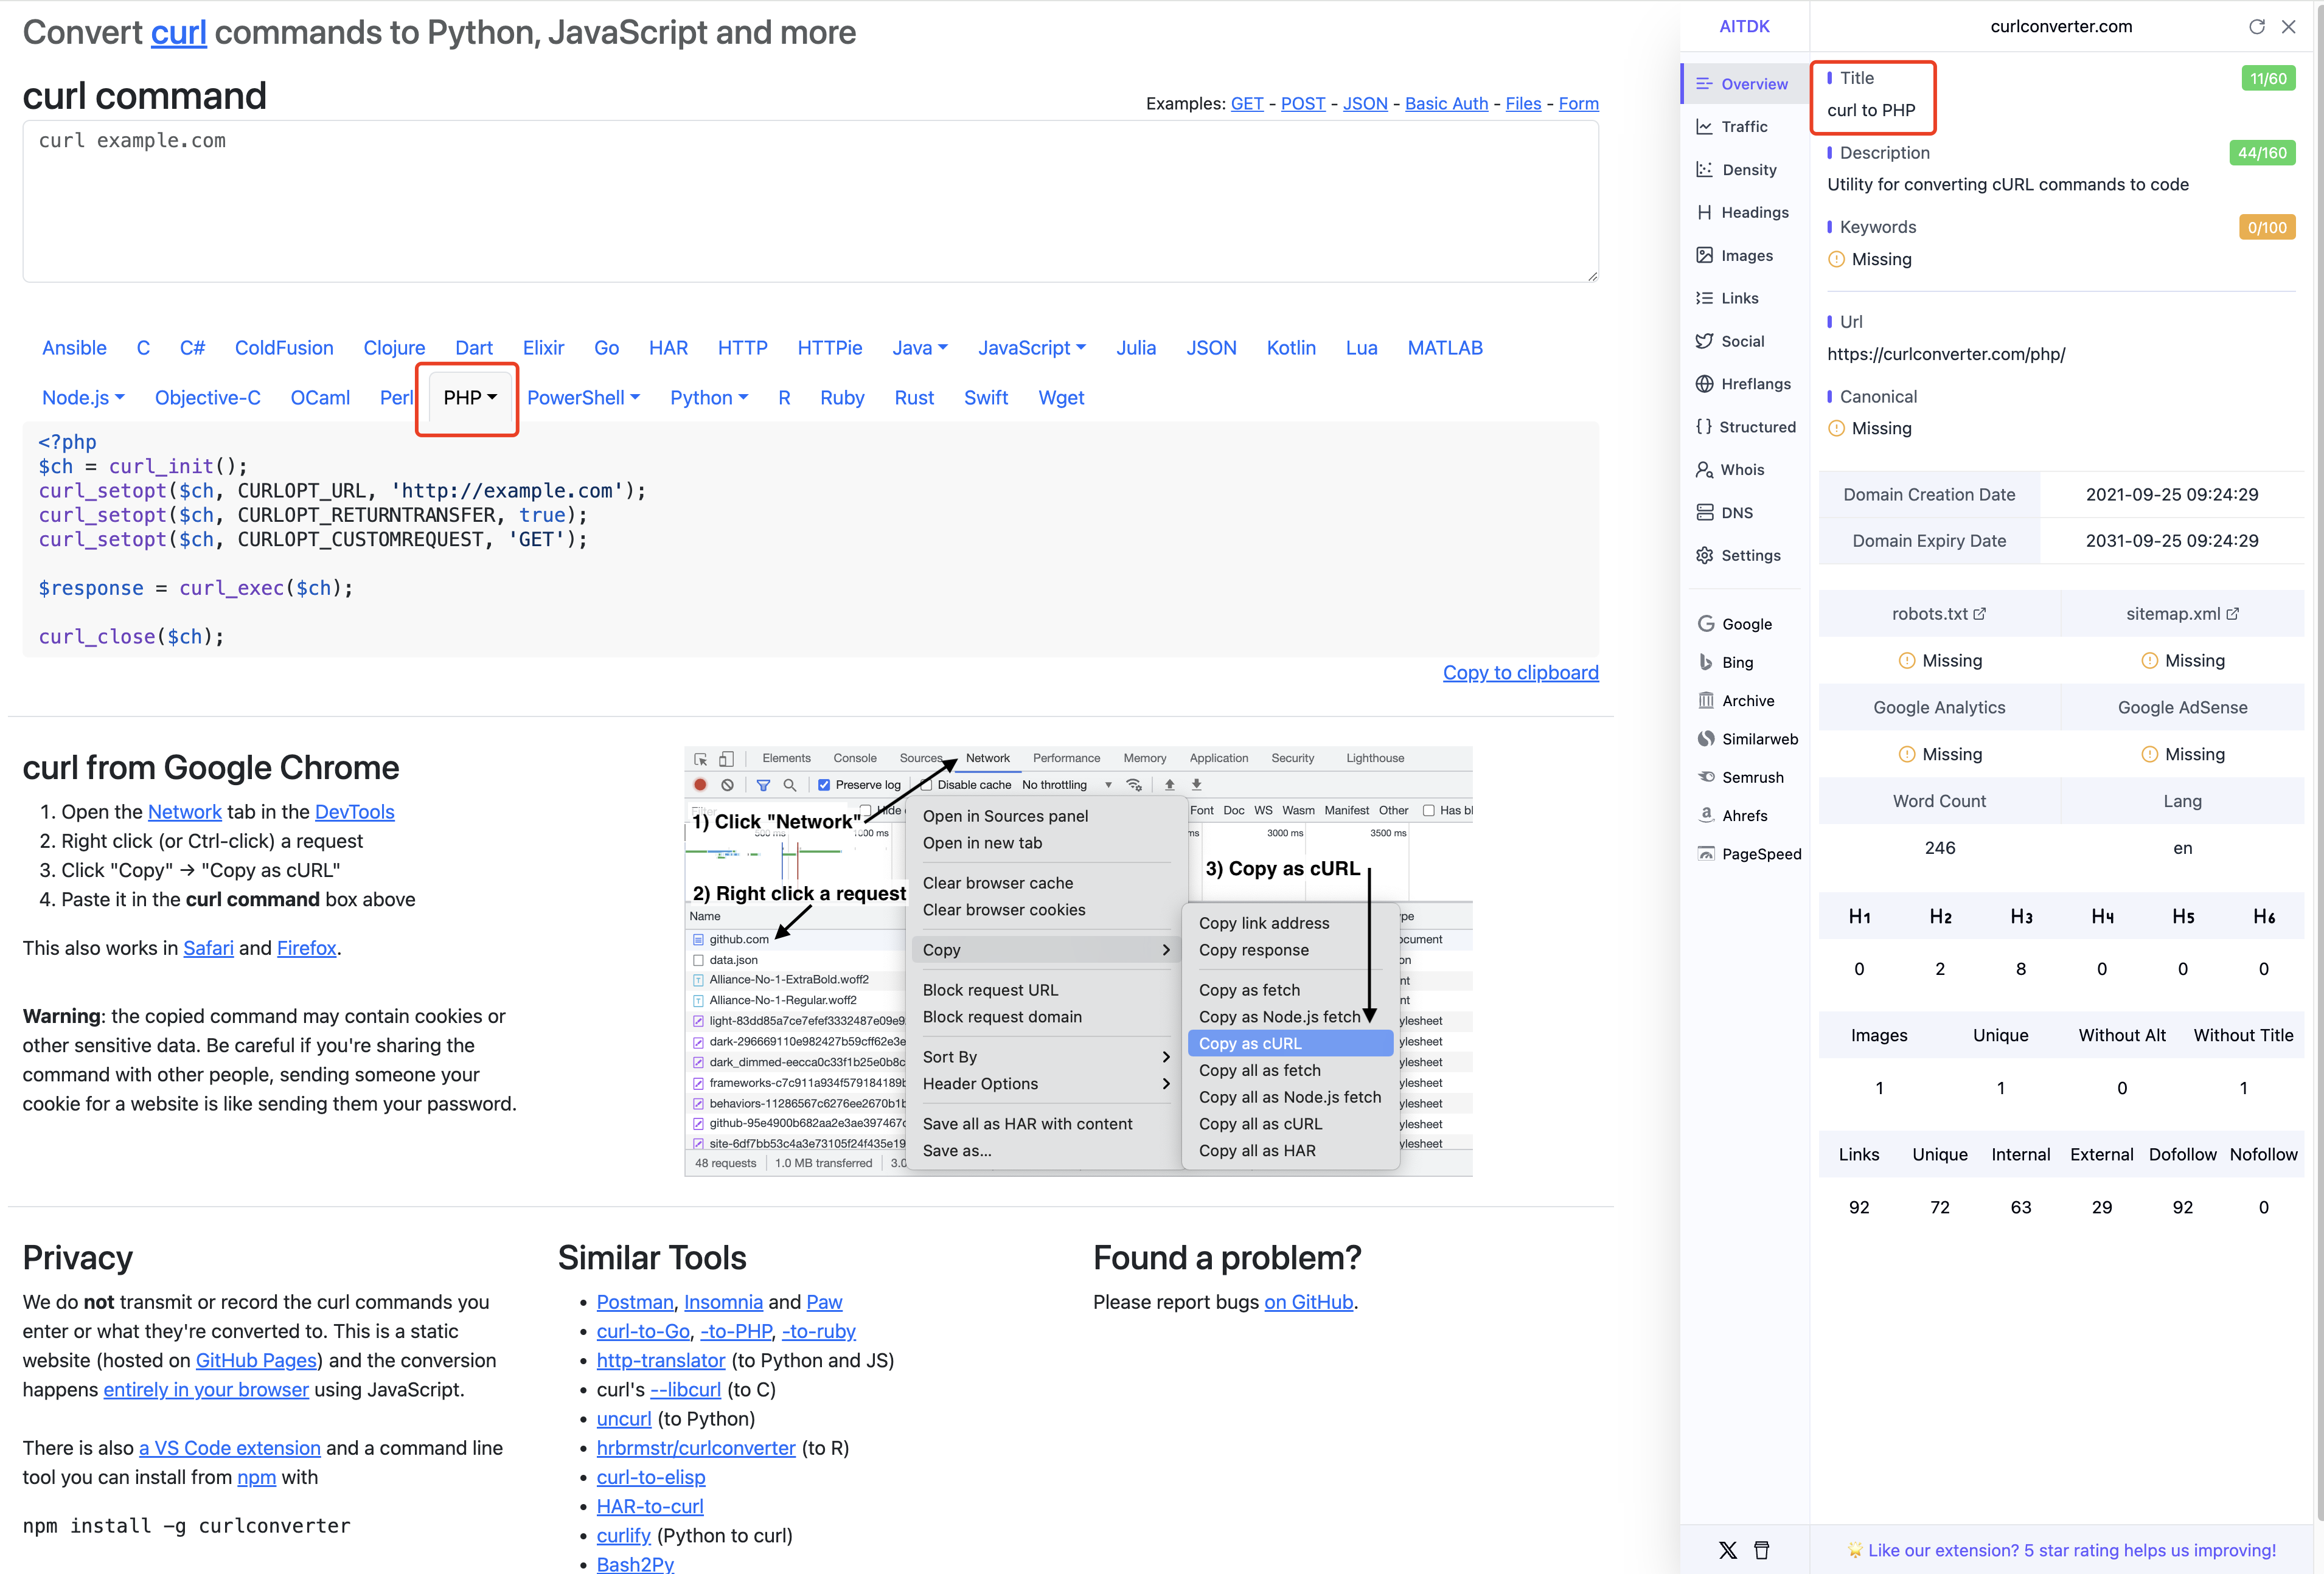Click inside the curl command text box
The width and height of the screenshot is (2324, 1574).
(810, 201)
